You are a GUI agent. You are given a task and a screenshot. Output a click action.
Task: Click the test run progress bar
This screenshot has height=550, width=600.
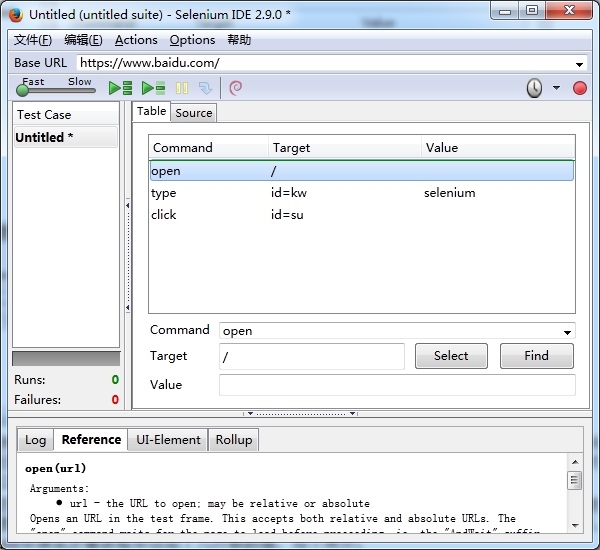click(x=66, y=359)
